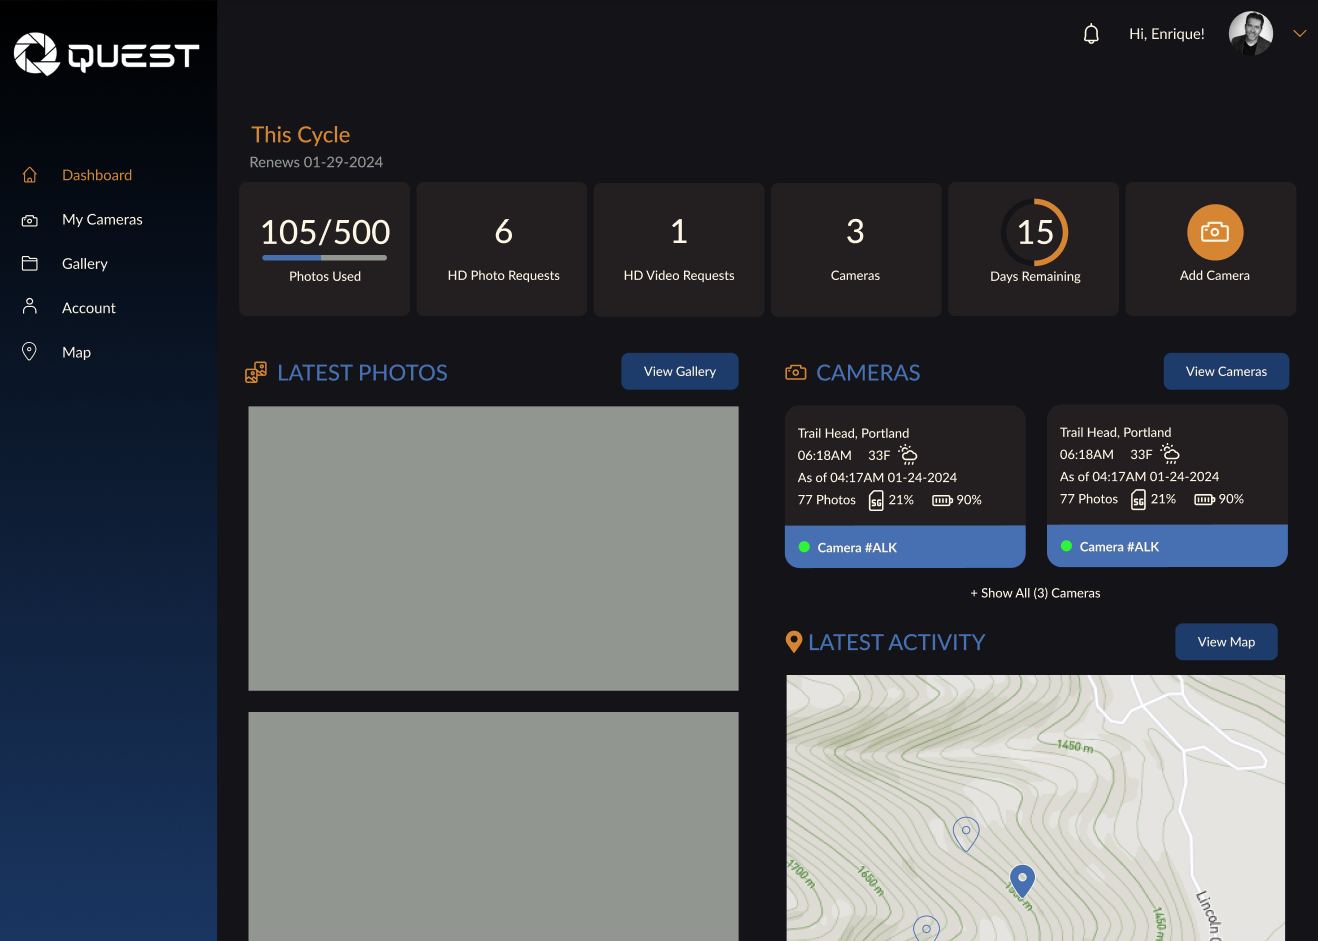The width and height of the screenshot is (1318, 941).
Task: Open the lower latest photo thumbnail
Action: click(x=494, y=826)
